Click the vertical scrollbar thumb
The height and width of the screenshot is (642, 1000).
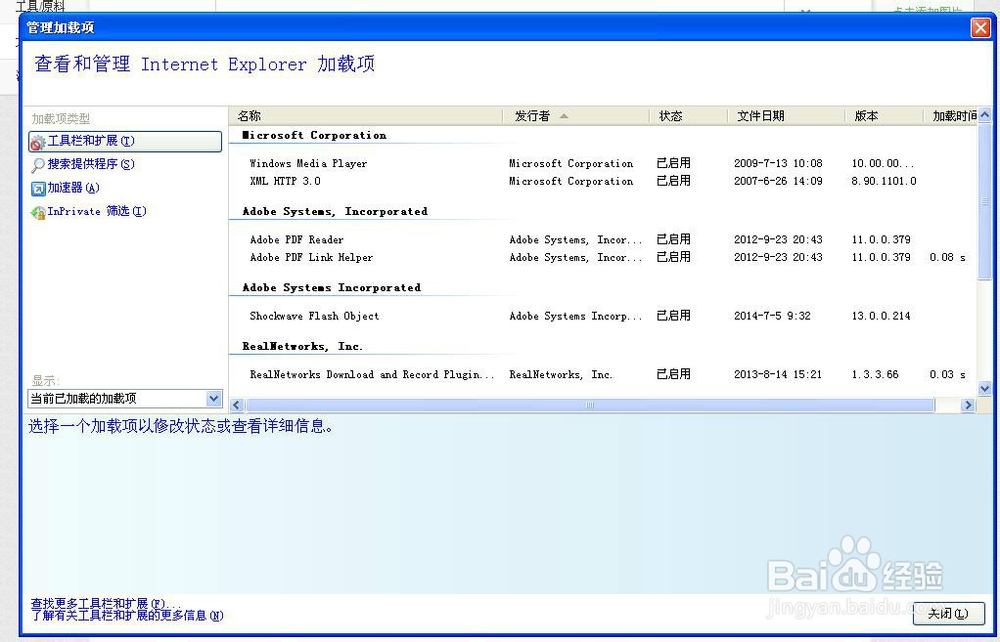coord(985,201)
